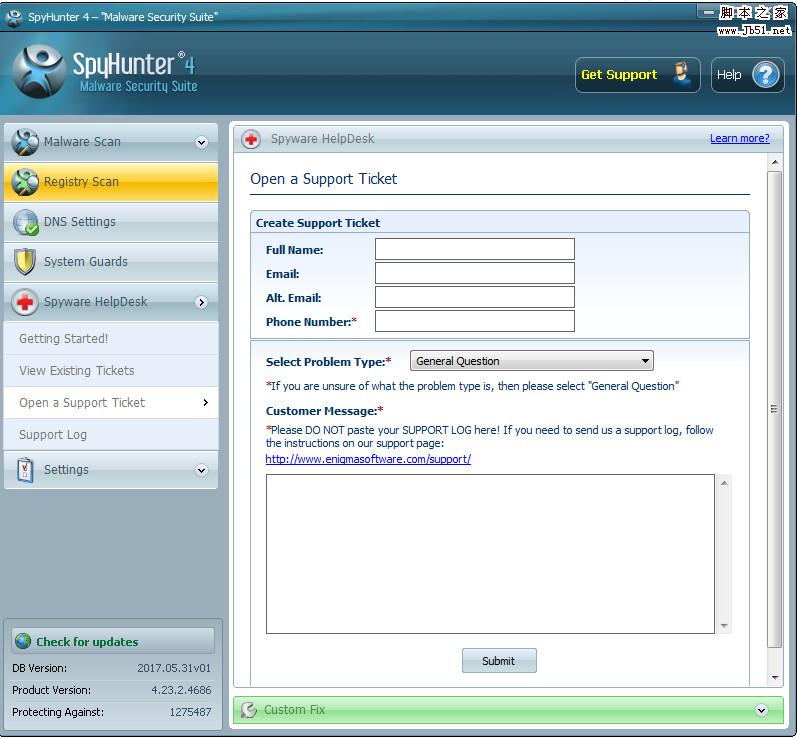Click Protecting Against count 1275487

190,712
